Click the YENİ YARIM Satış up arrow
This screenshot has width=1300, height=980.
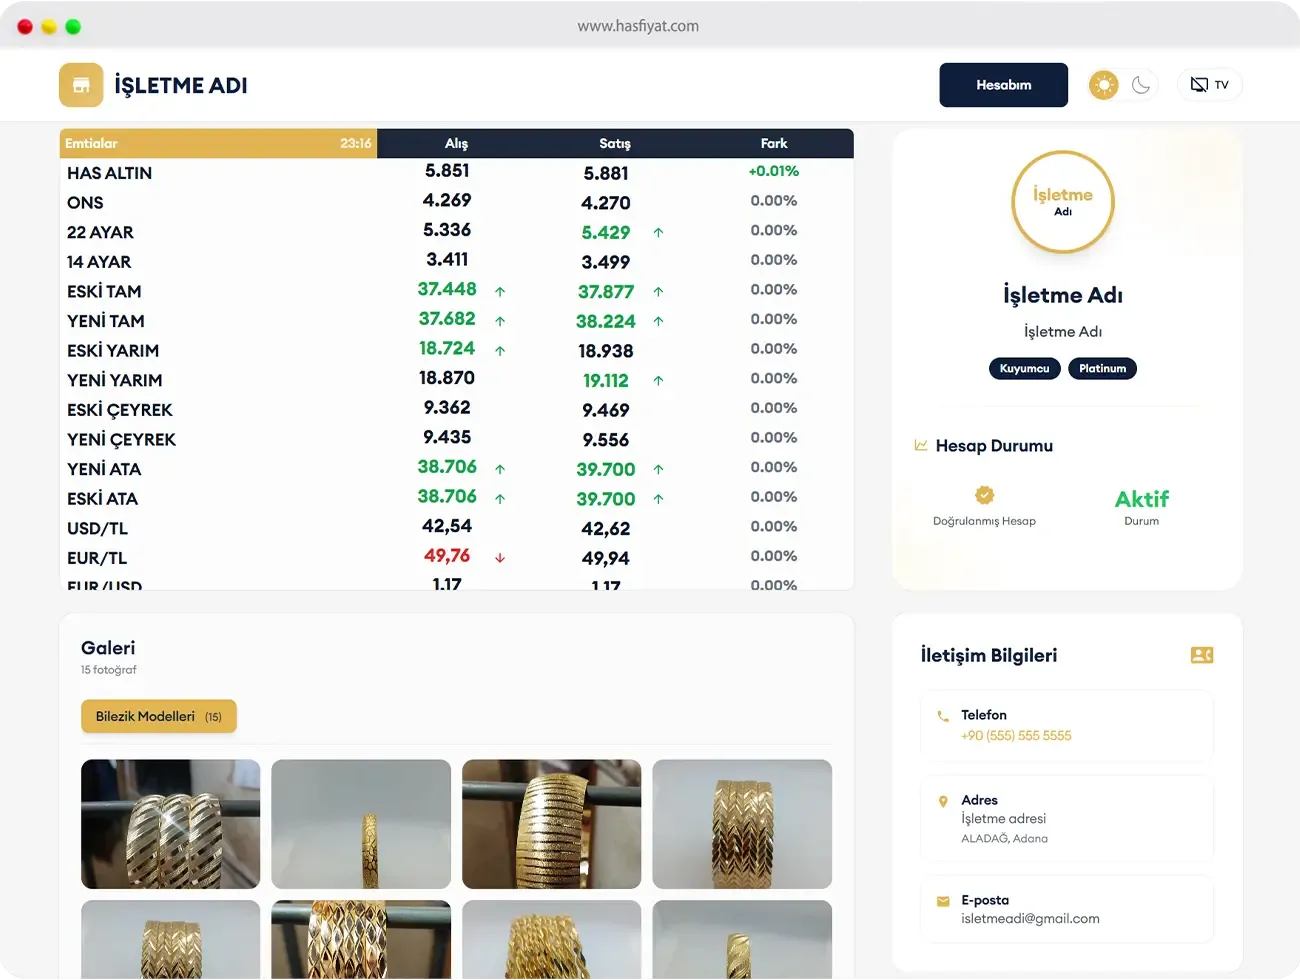point(658,381)
